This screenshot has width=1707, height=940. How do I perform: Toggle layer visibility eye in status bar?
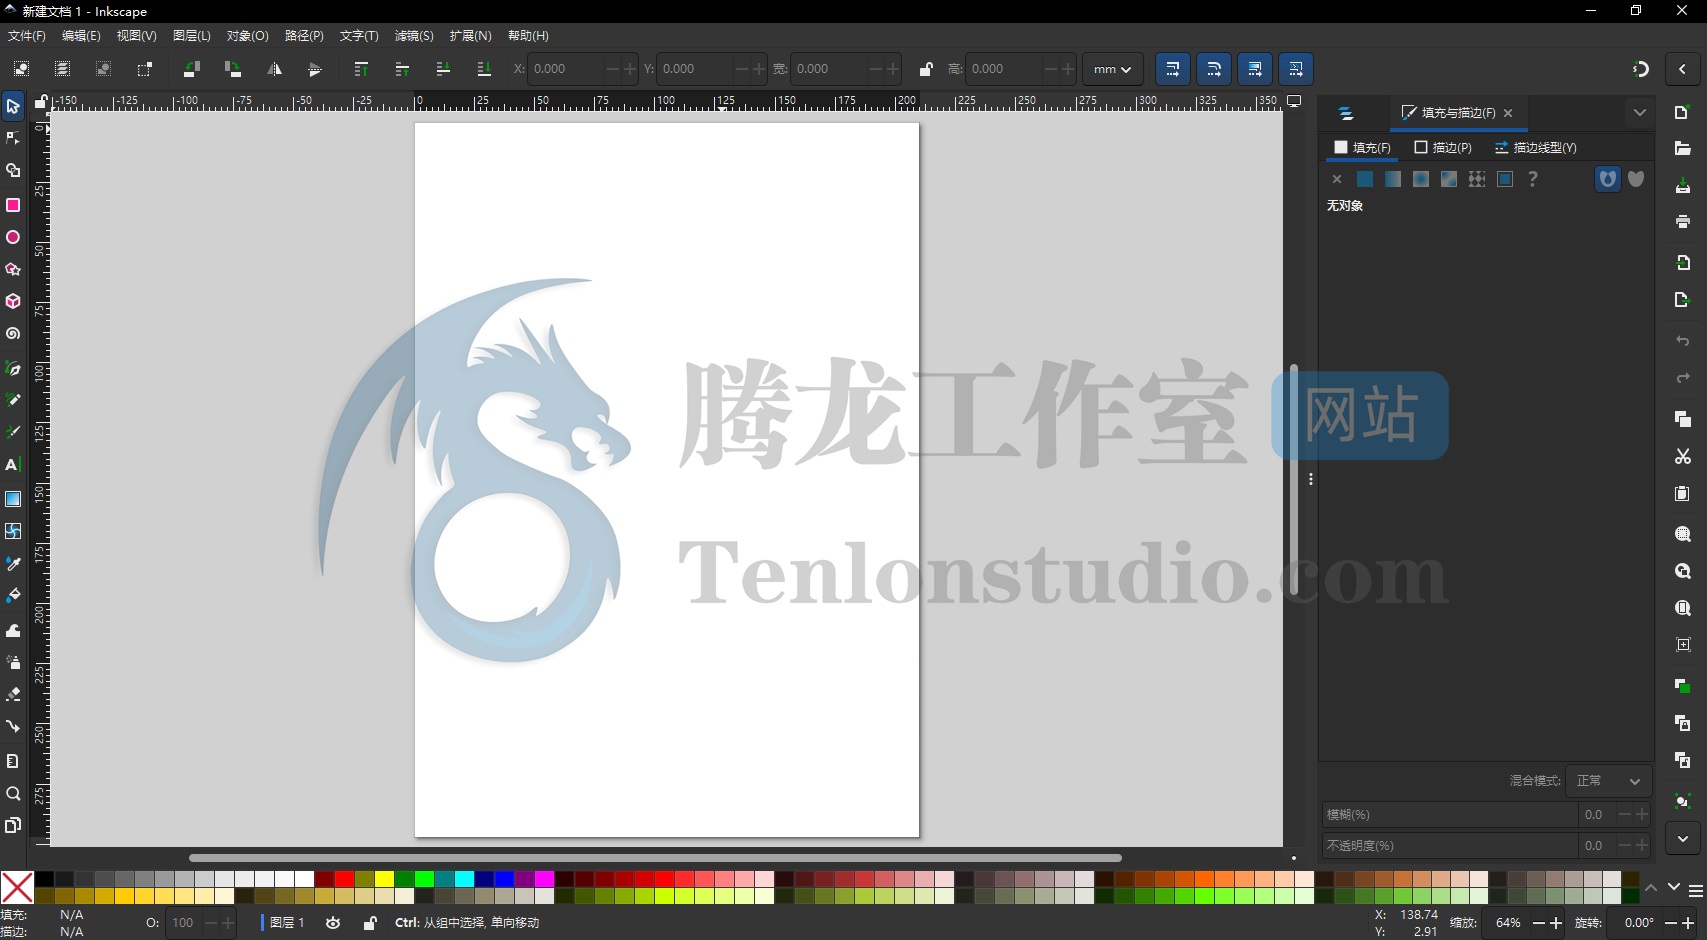(333, 923)
